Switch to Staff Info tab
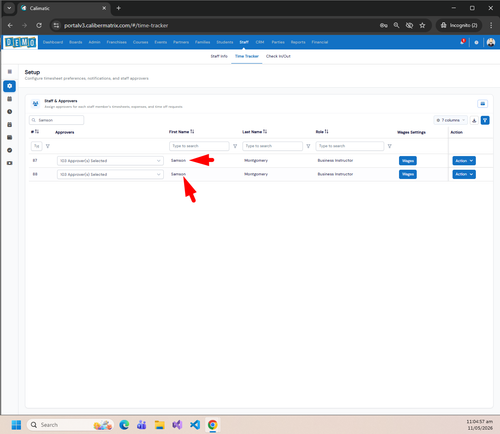Viewport: 500px width, 434px height. [x=219, y=56]
